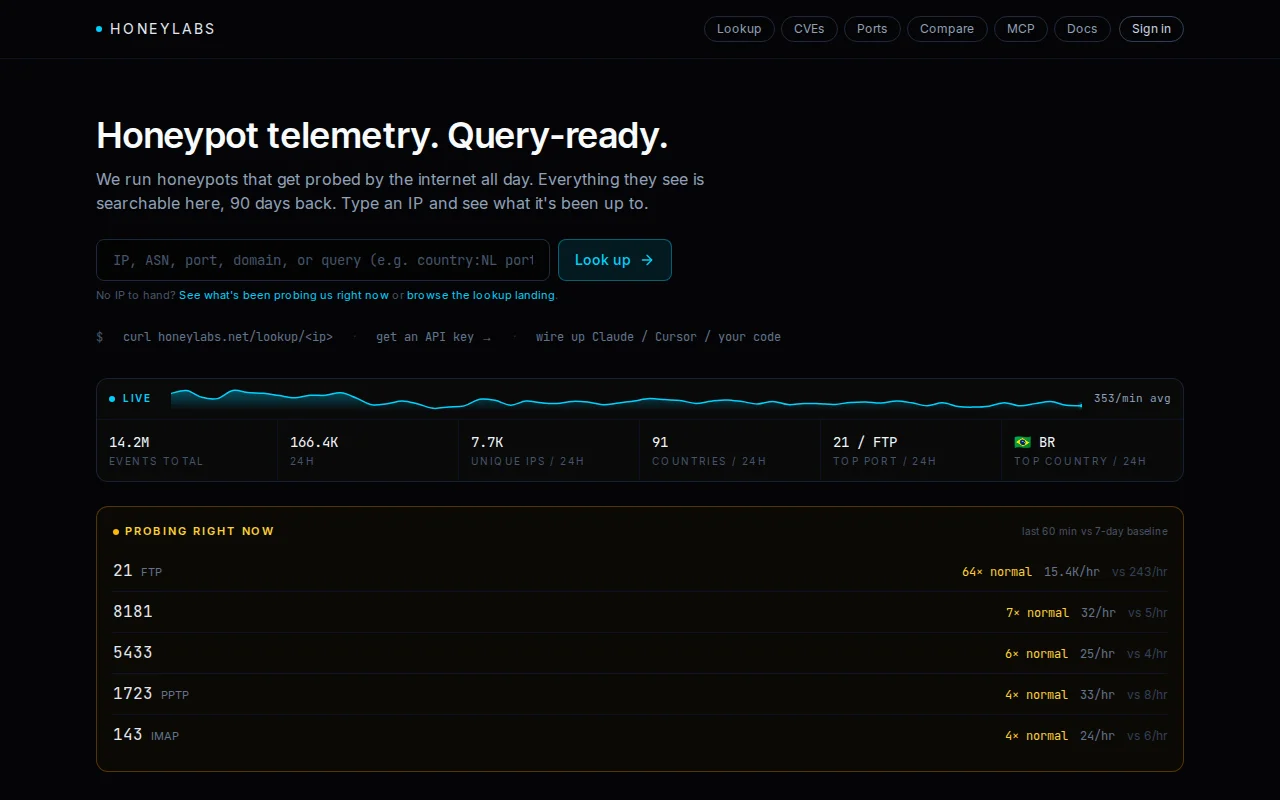Click the 7× normal value
The height and width of the screenshot is (800, 1280).
(1037, 613)
